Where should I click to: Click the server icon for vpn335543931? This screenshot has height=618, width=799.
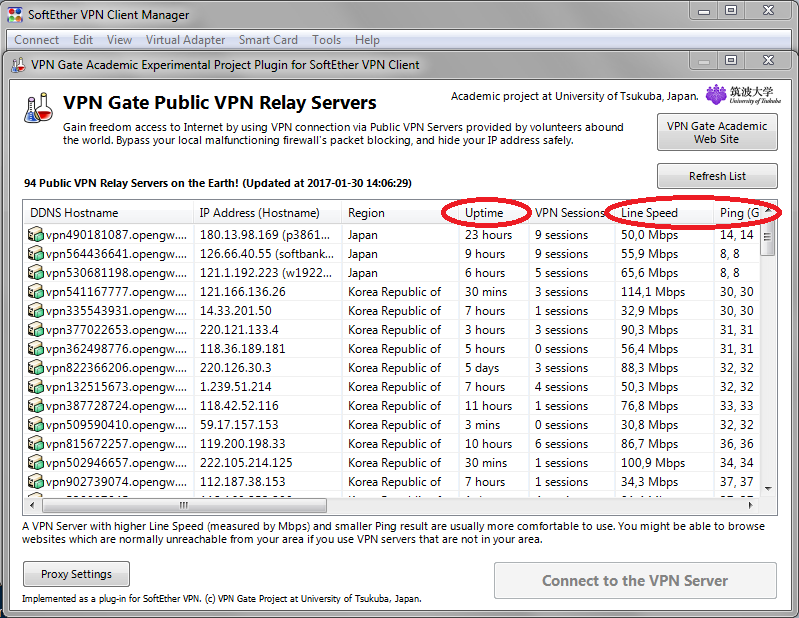click(36, 310)
